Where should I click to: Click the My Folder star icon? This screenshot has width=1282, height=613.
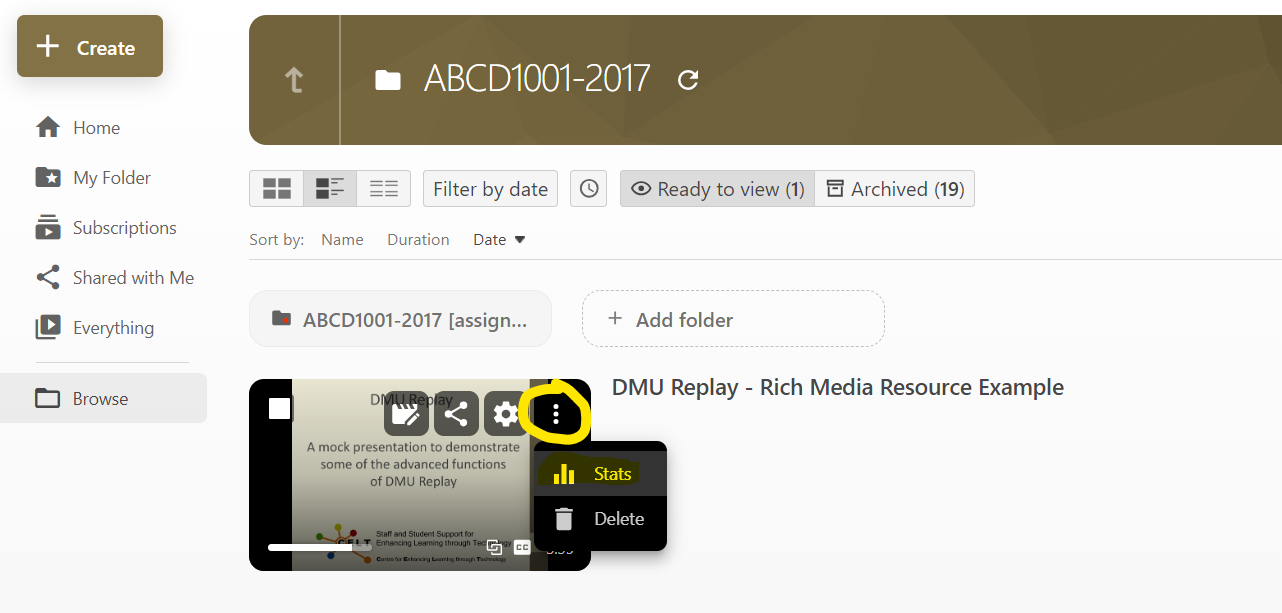pyautogui.click(x=48, y=178)
